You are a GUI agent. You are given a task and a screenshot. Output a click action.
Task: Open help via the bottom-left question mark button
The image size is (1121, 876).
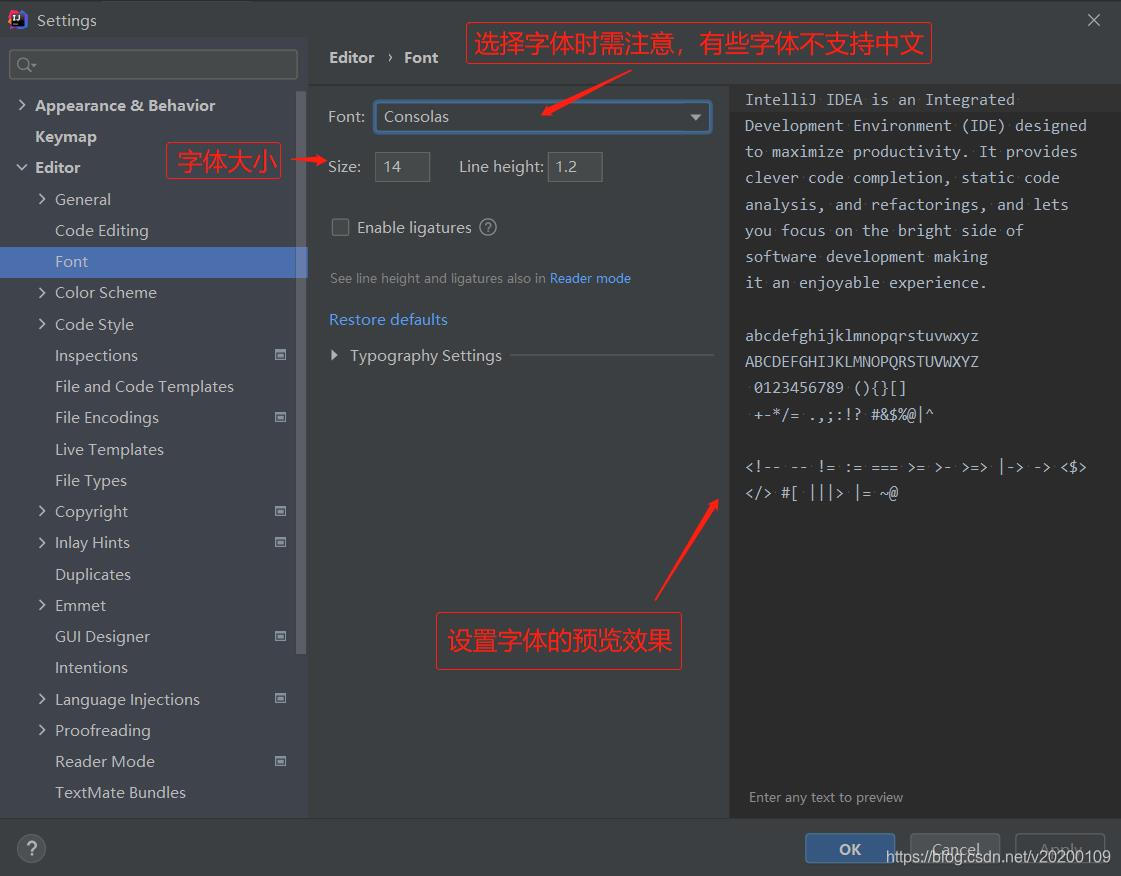tap(31, 849)
